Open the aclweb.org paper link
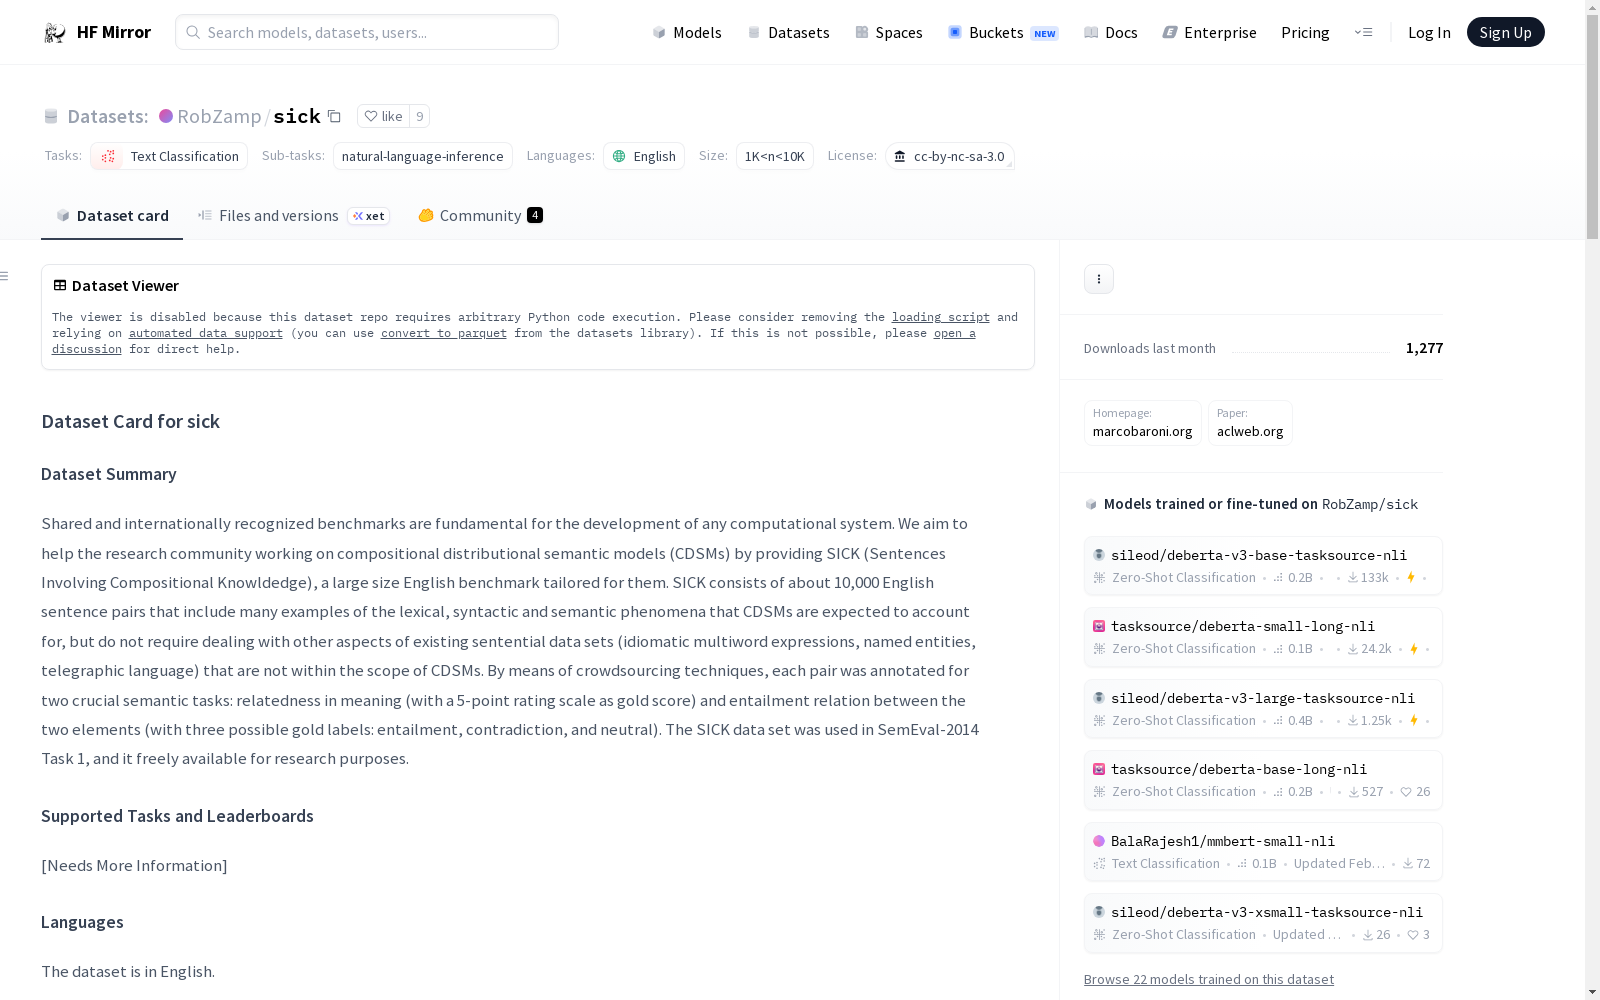Viewport: 1600px width, 1000px height. click(1250, 423)
